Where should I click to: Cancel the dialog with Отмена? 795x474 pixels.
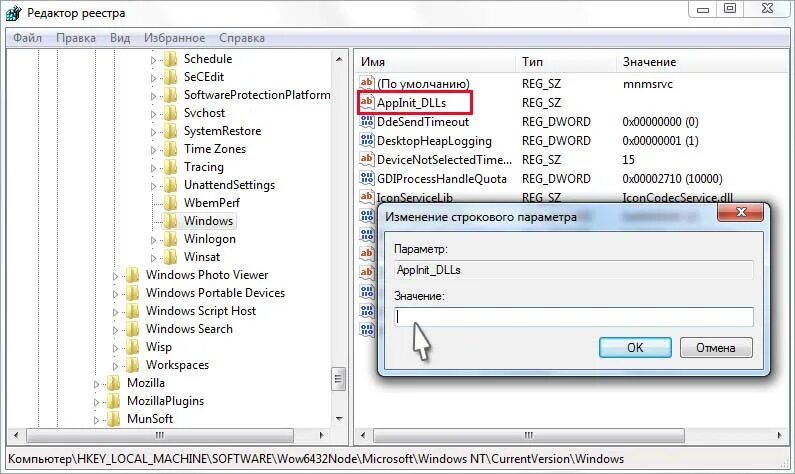[x=716, y=348]
